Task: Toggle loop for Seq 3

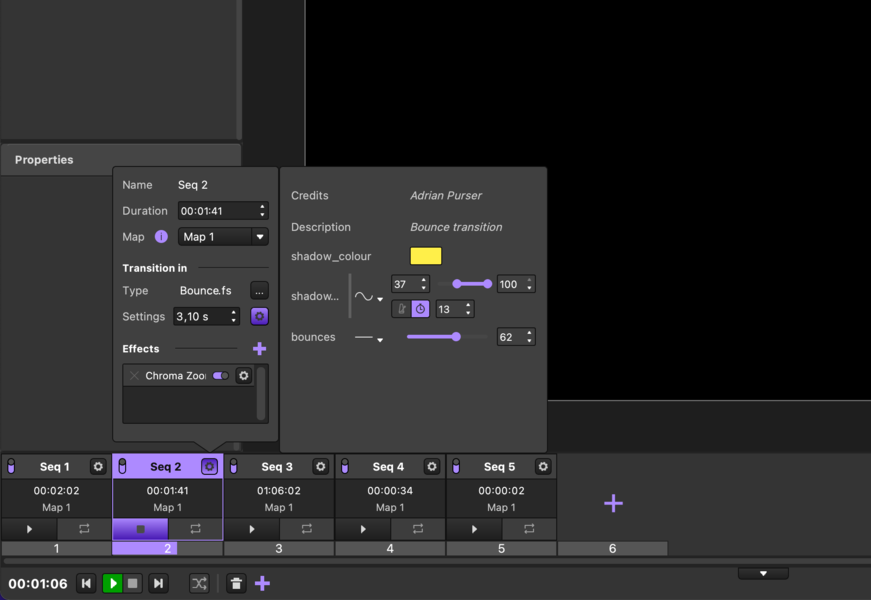Action: (x=306, y=529)
